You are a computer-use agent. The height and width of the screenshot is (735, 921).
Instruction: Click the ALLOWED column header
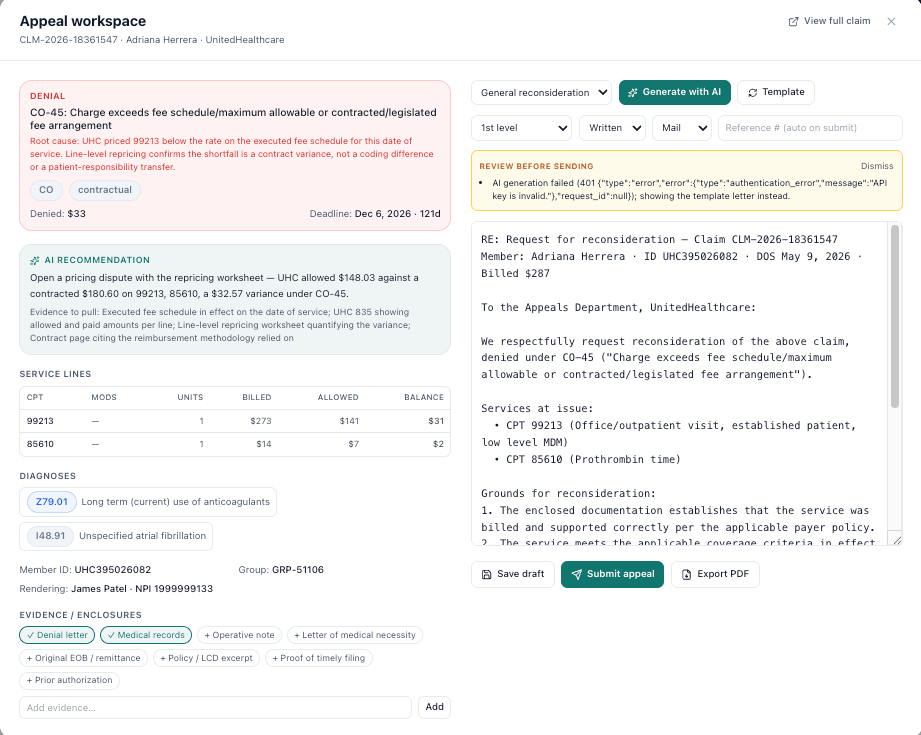coord(338,398)
